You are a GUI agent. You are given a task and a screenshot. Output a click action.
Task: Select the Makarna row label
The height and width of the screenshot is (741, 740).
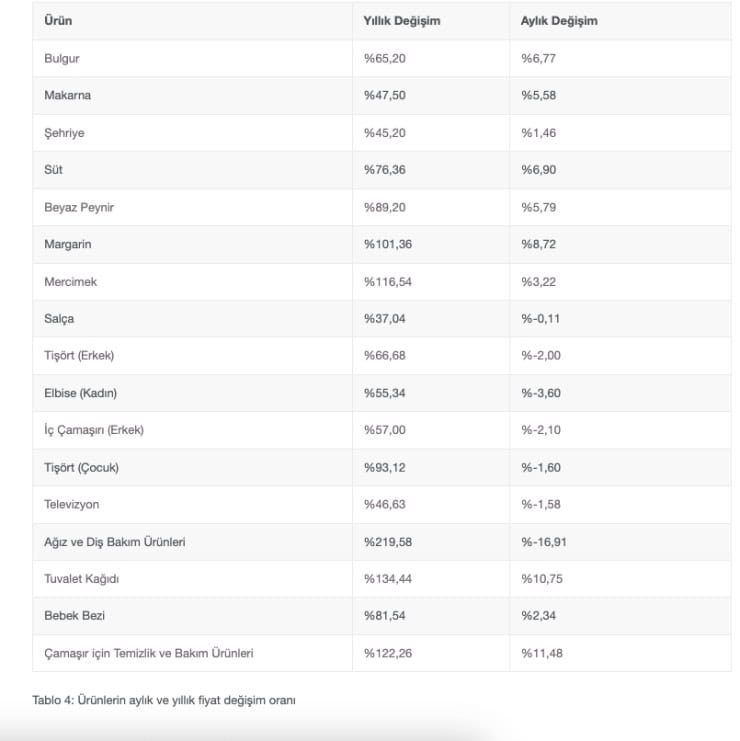[x=68, y=96]
